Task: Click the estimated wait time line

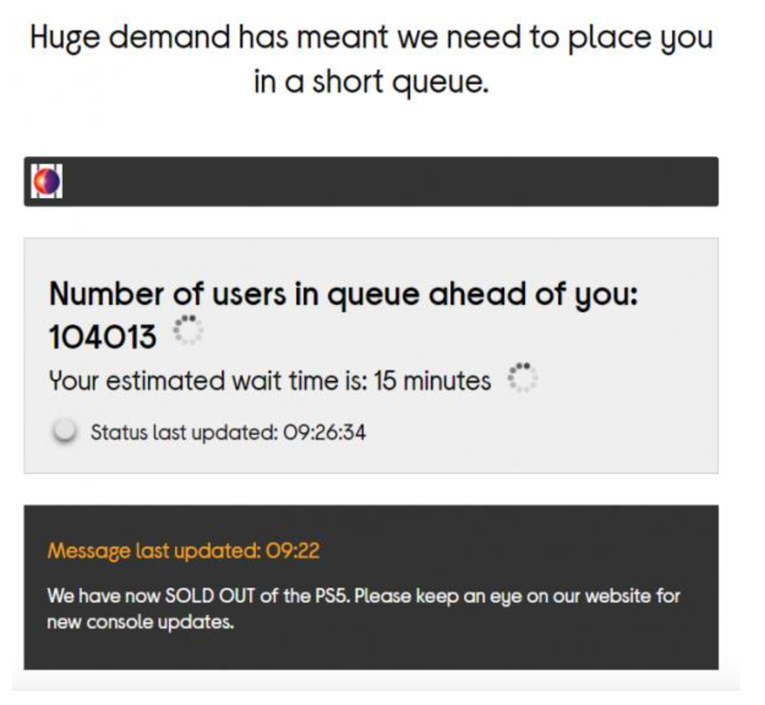Action: click(270, 381)
